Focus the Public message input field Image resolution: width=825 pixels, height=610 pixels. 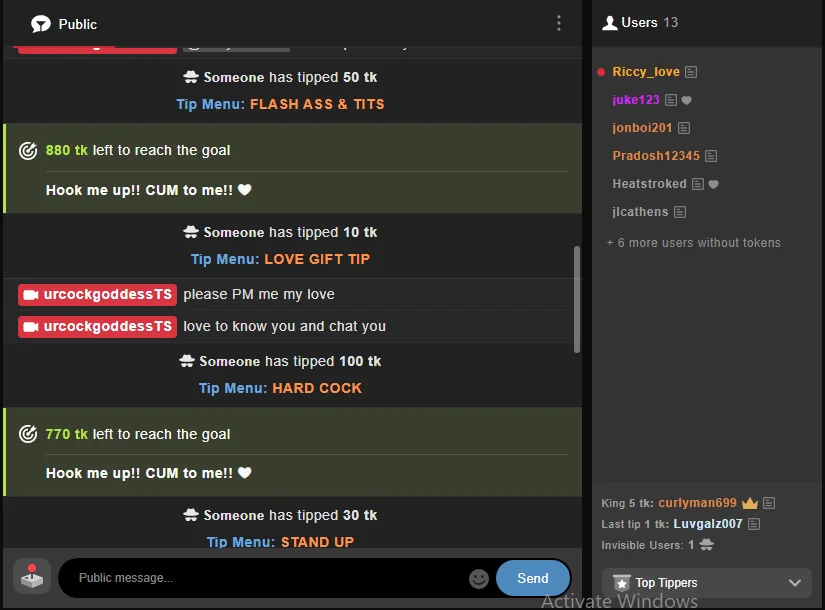[x=268, y=578]
